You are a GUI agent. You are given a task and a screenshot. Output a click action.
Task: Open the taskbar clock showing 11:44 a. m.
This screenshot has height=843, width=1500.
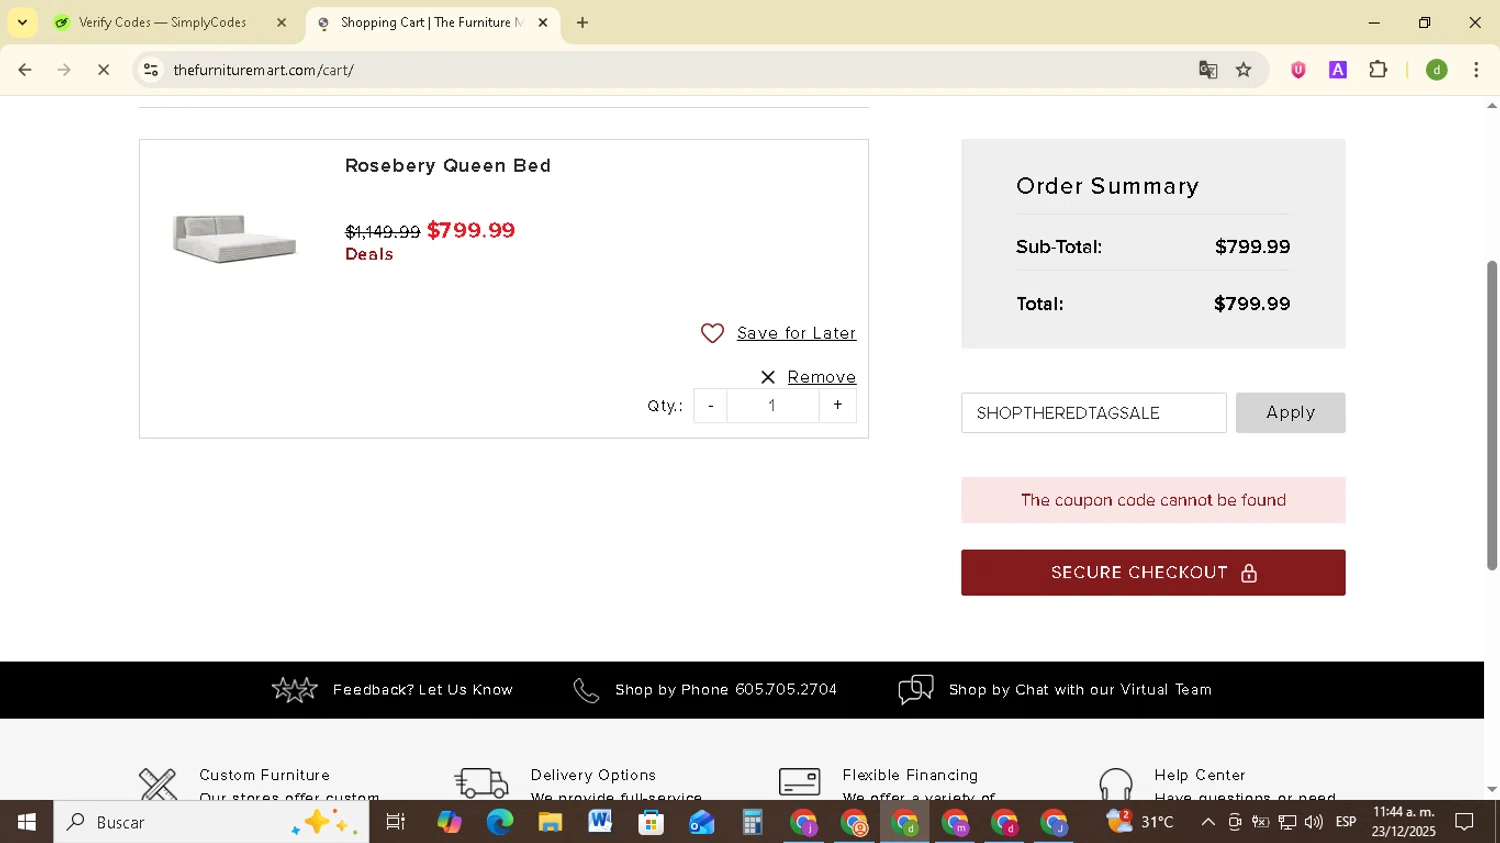(x=1403, y=822)
